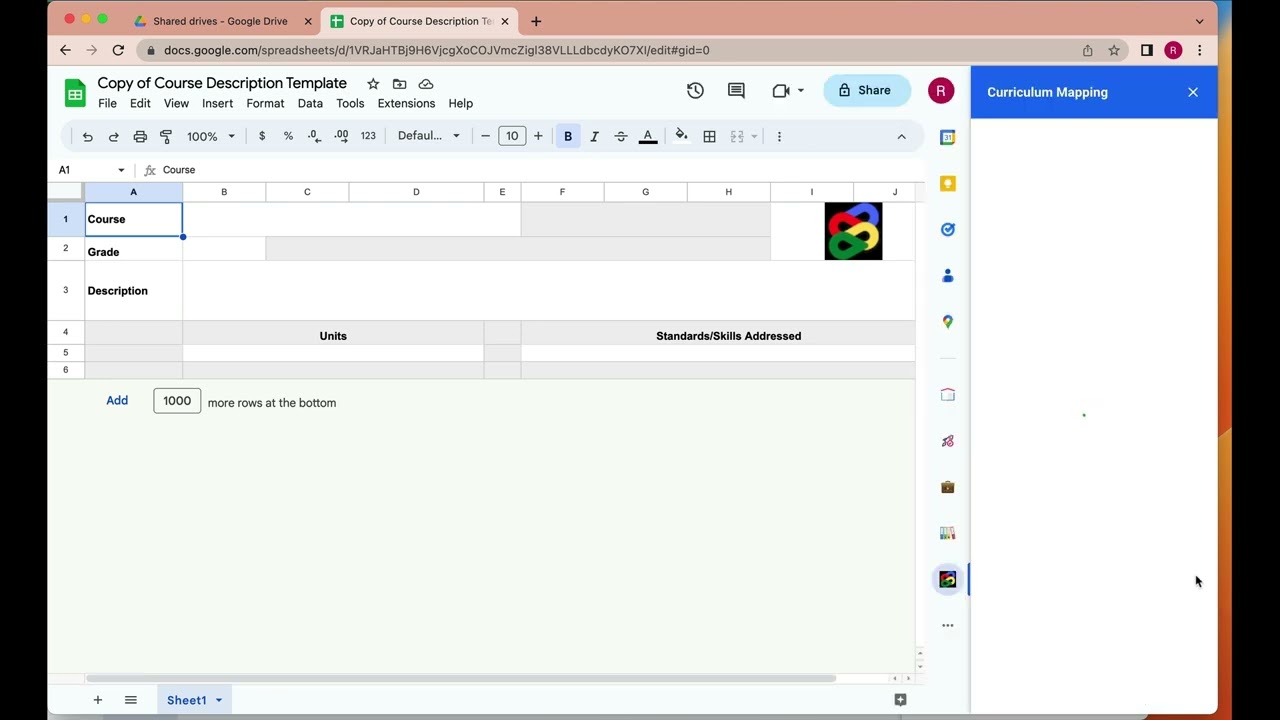This screenshot has height=720, width=1280.
Task: Open the text color picker
Action: pos(648,136)
